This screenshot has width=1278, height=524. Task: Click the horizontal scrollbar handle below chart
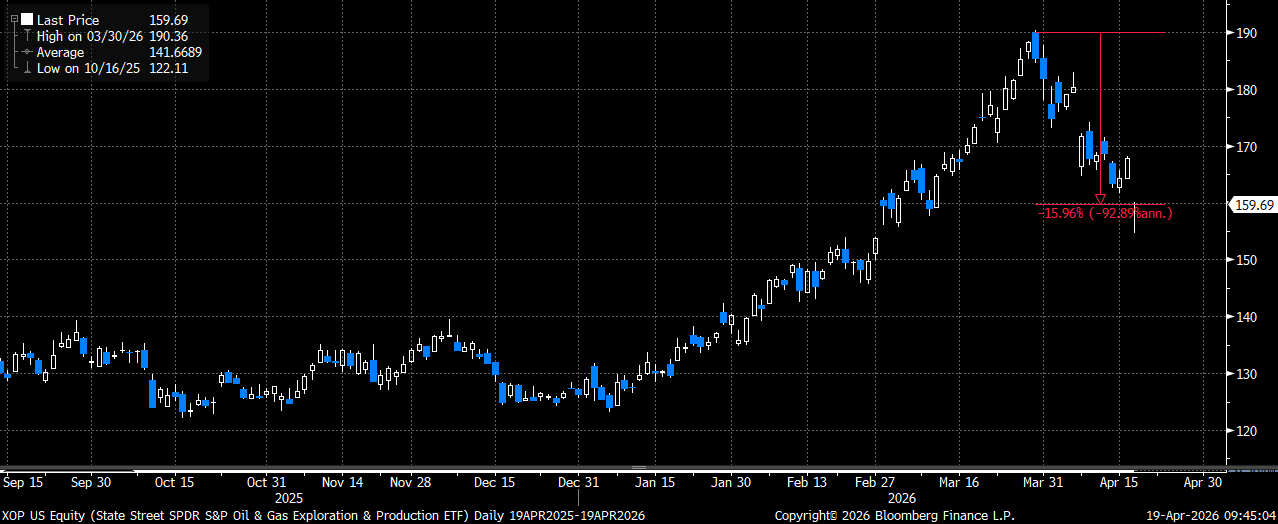point(640,467)
